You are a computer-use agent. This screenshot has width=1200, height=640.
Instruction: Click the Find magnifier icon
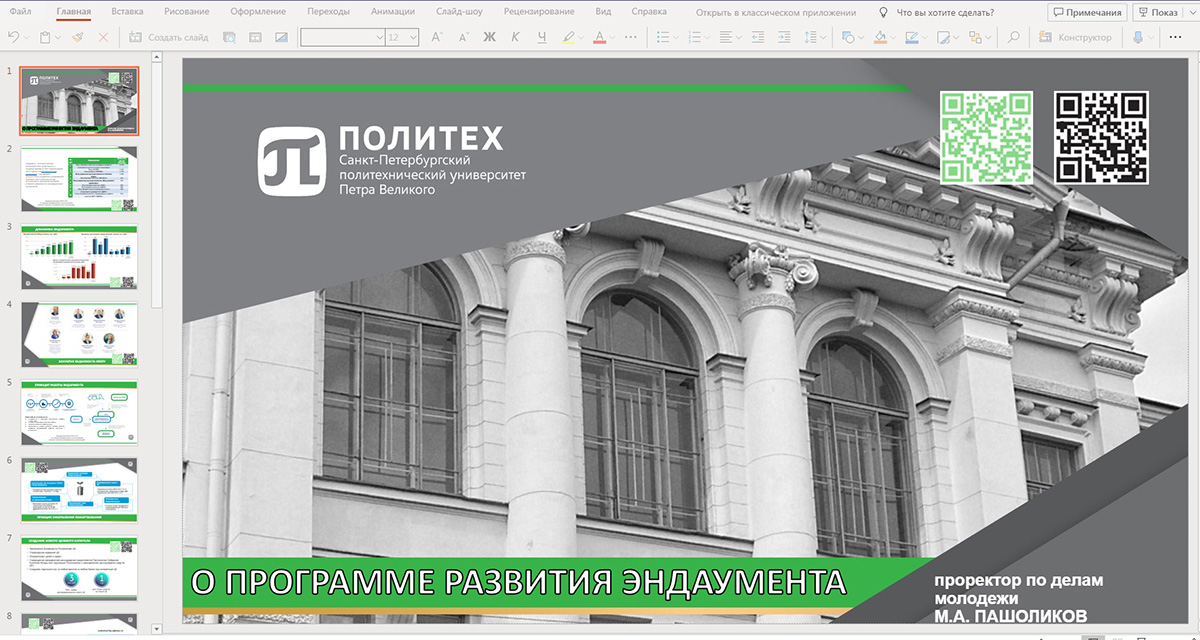[x=1013, y=37]
